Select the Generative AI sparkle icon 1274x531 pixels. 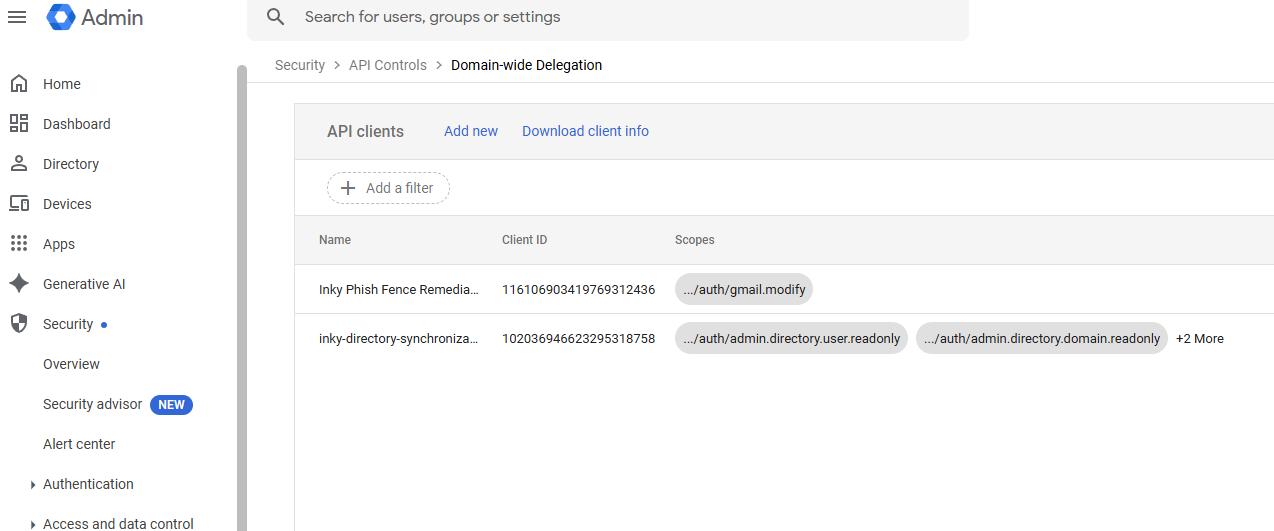click(x=18, y=284)
